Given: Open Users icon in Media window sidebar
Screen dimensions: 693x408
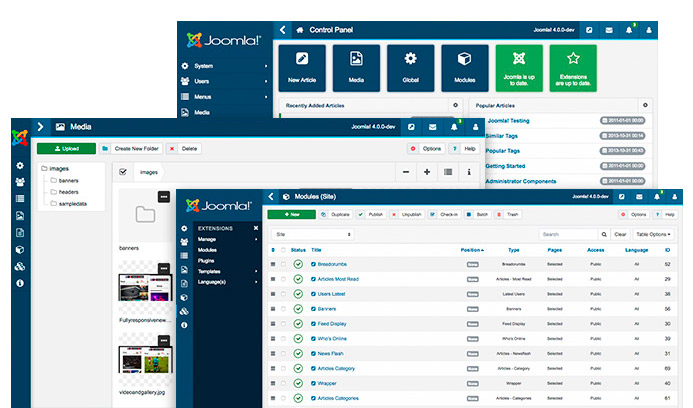Looking at the screenshot, I should coord(20,182).
